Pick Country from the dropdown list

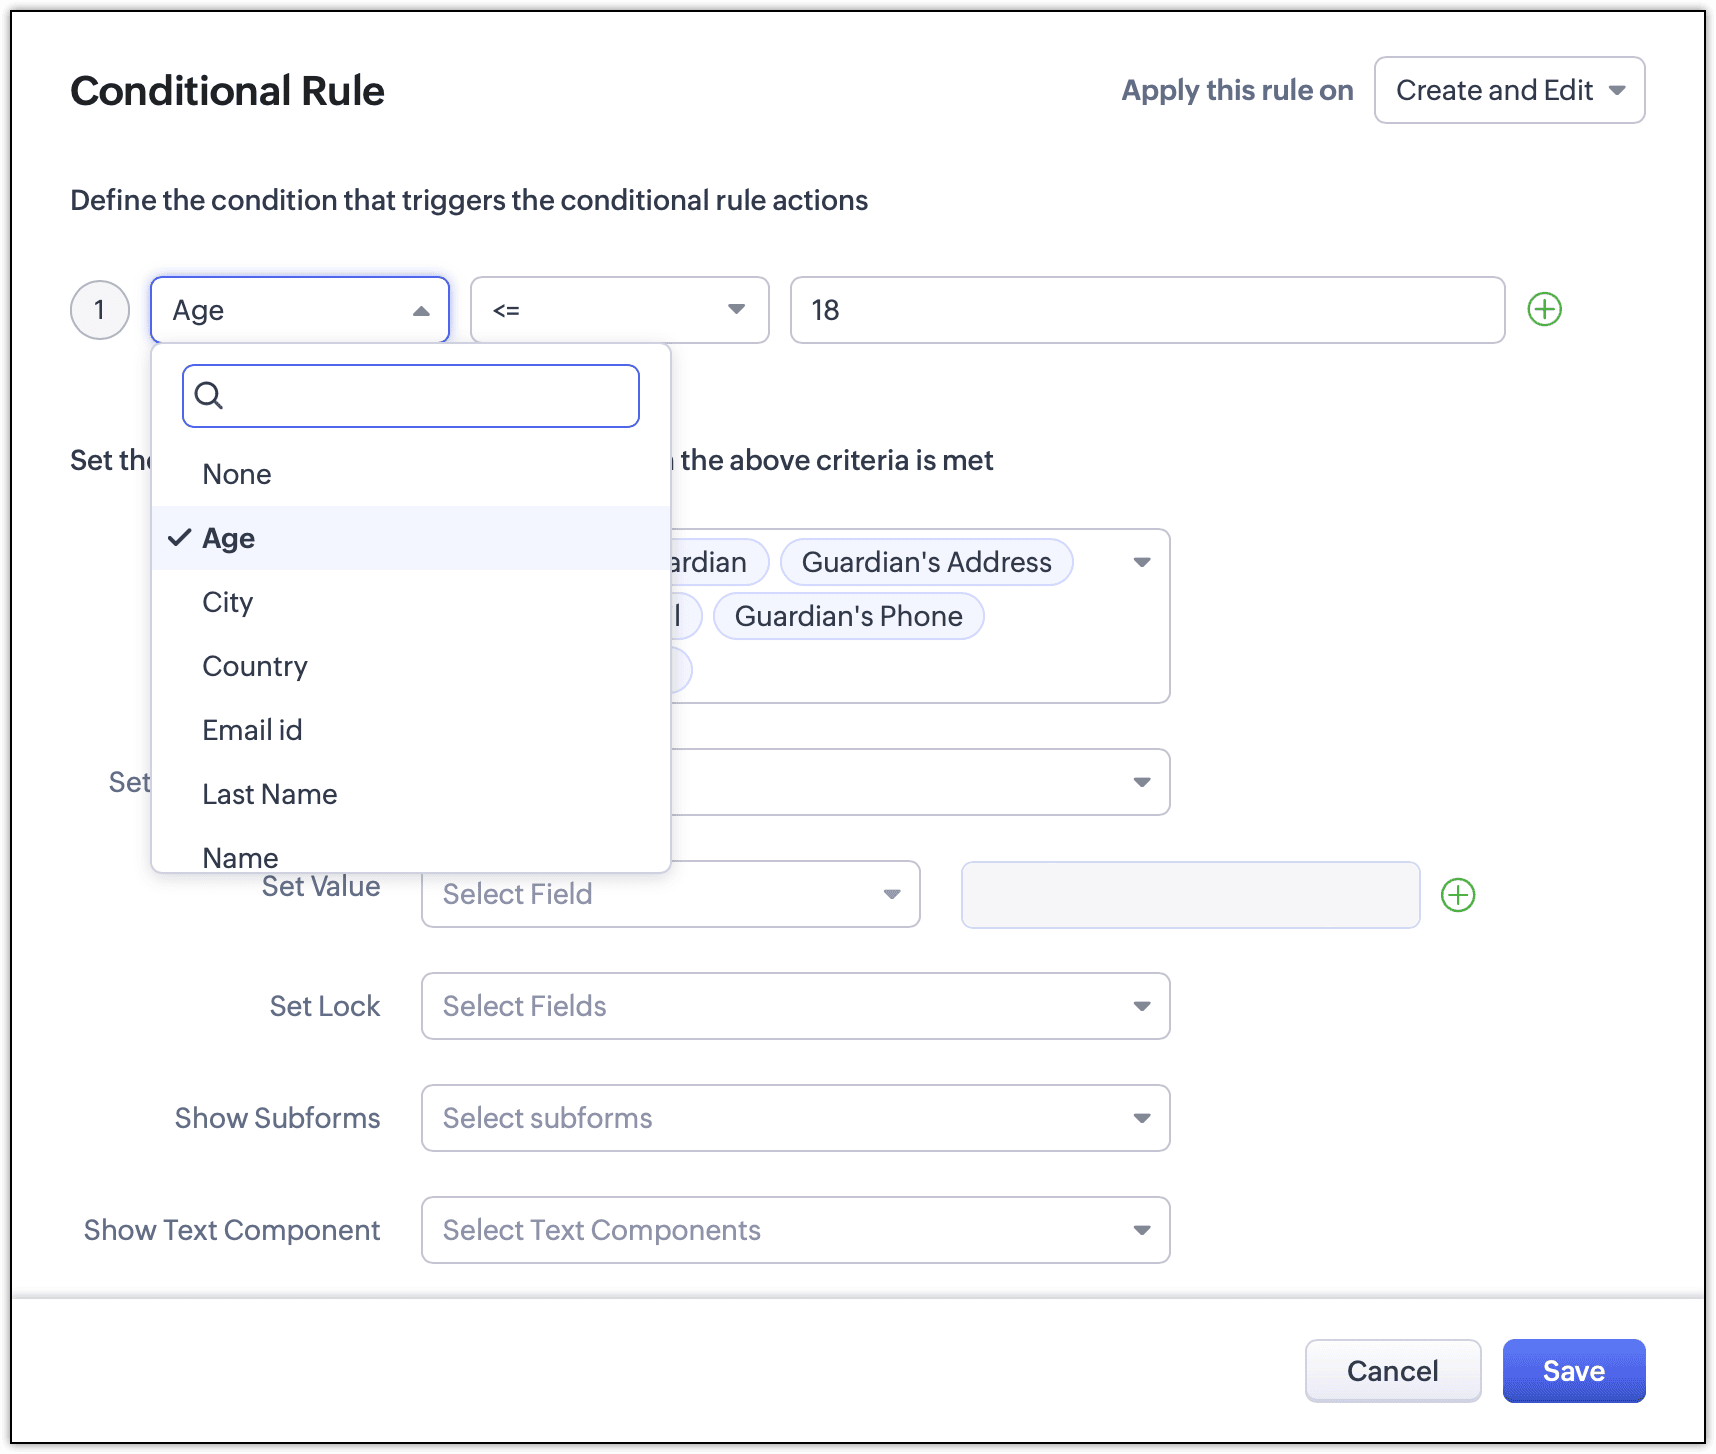(255, 666)
